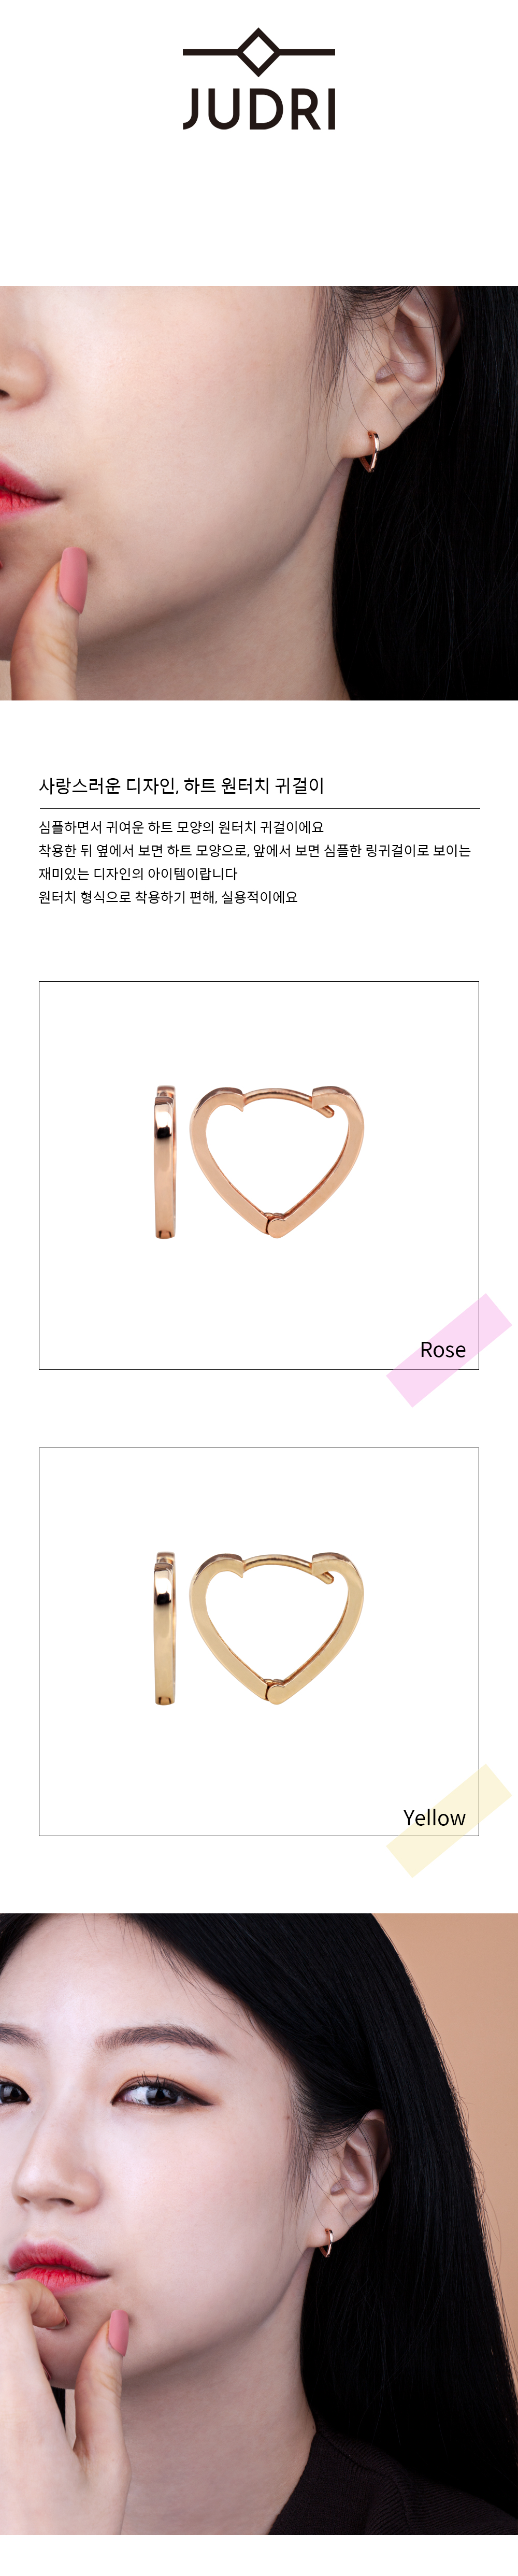
Task: Select the Yellow color label tag
Action: point(435,1817)
